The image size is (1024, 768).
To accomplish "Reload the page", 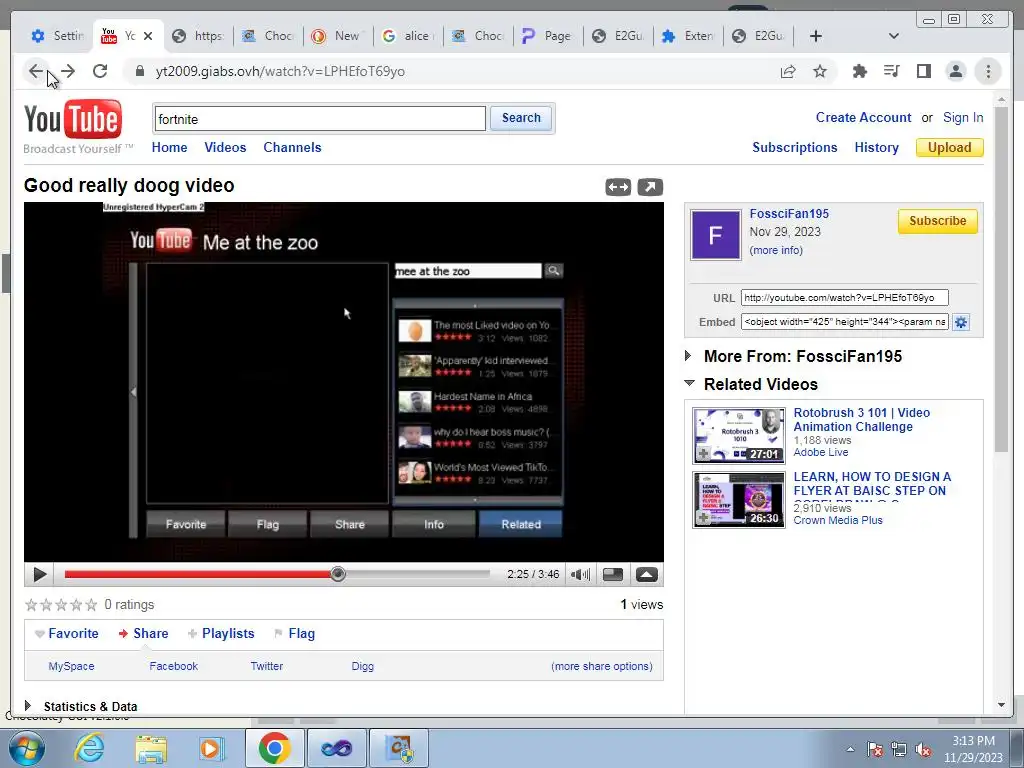I will coord(100,71).
